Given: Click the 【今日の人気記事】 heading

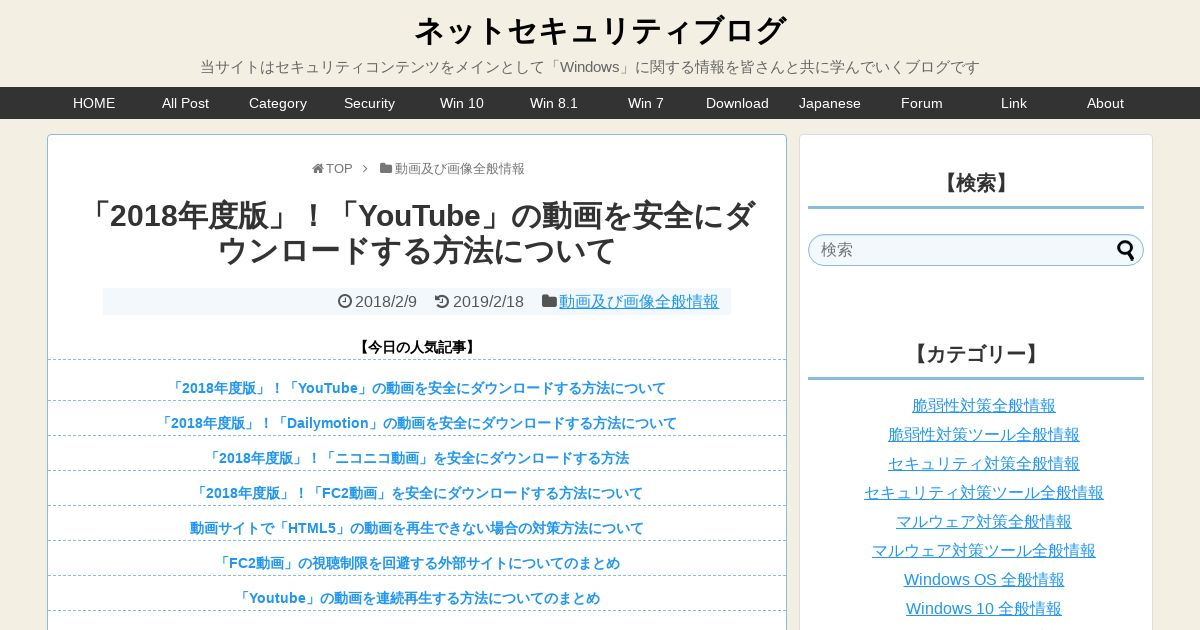Looking at the screenshot, I should [417, 347].
